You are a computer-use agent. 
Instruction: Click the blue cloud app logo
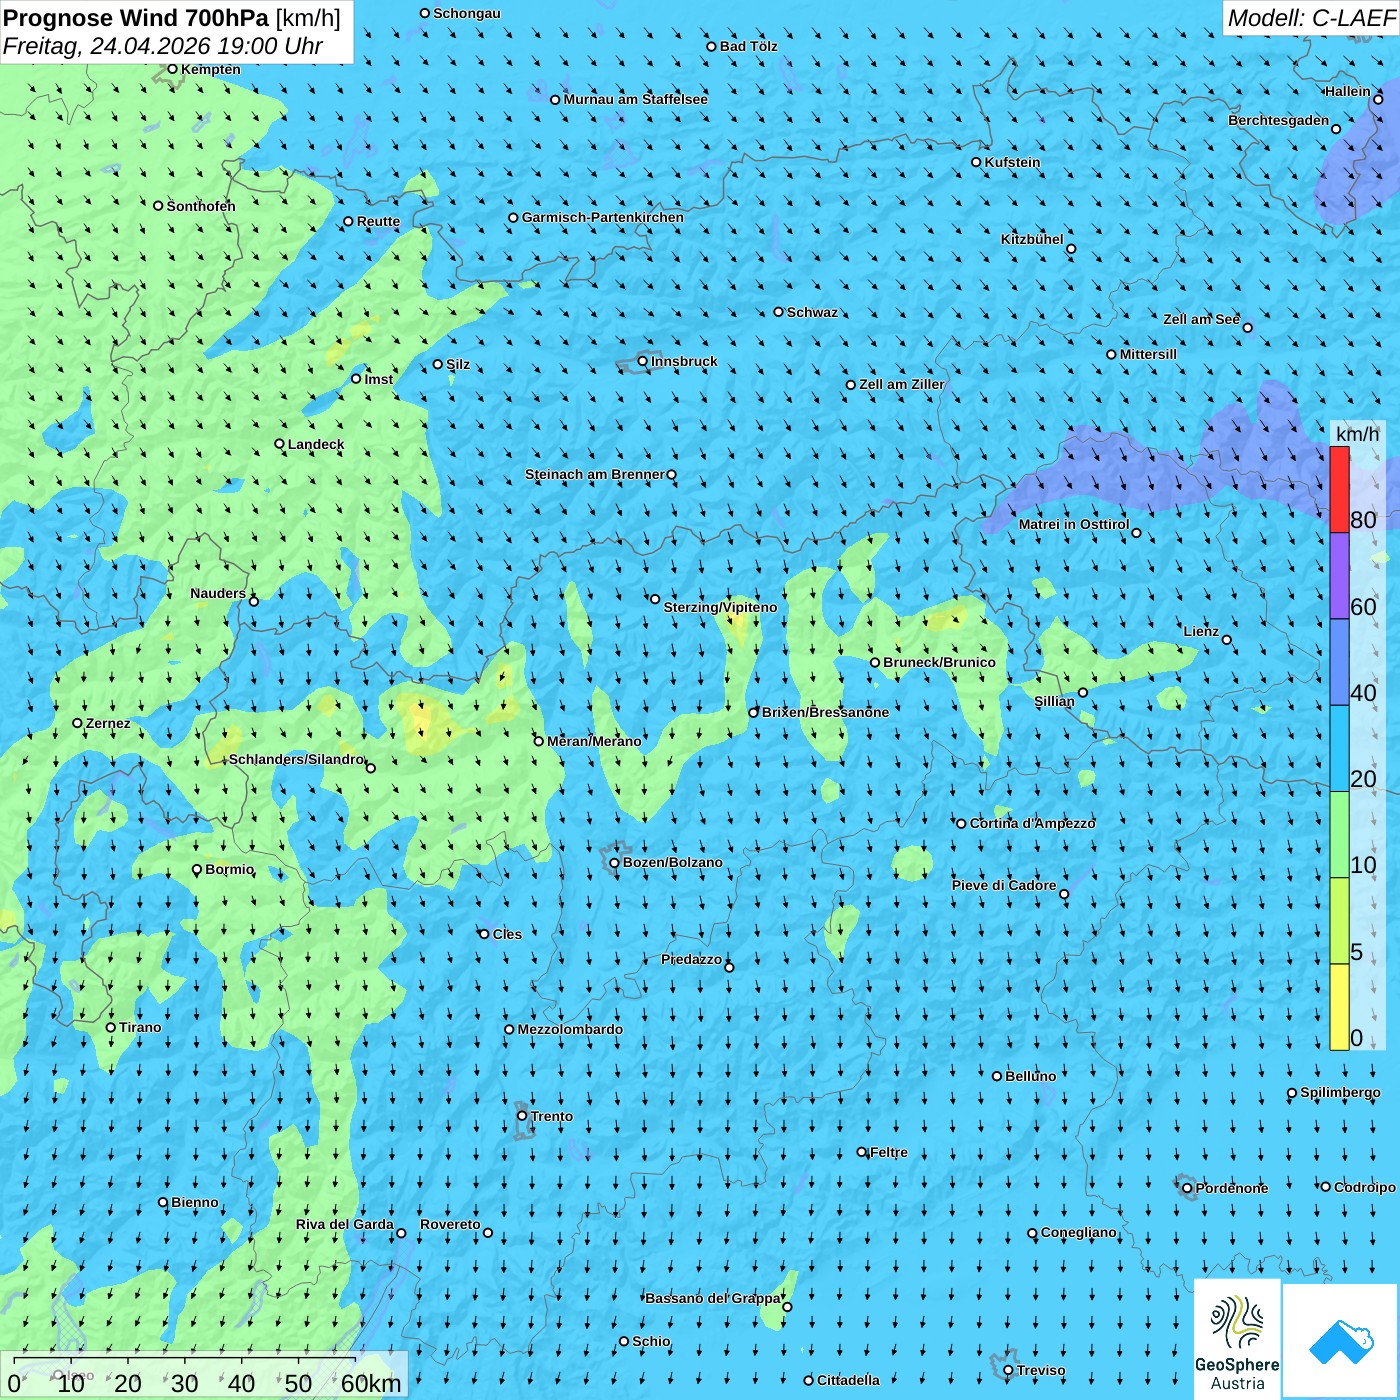pos(1341,1341)
